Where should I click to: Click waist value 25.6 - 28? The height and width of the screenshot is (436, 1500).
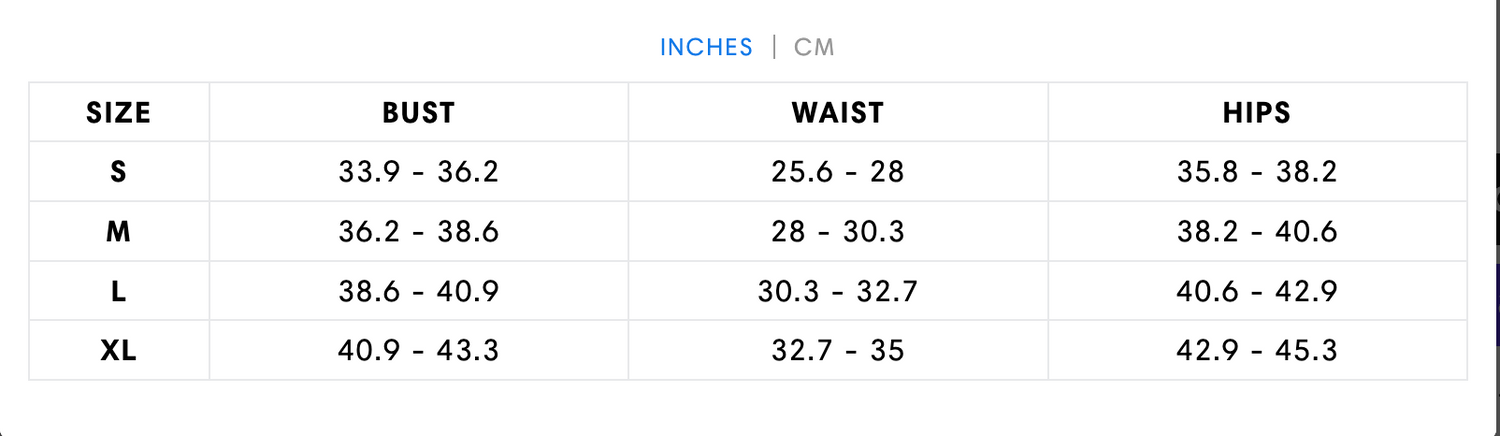tap(838, 172)
